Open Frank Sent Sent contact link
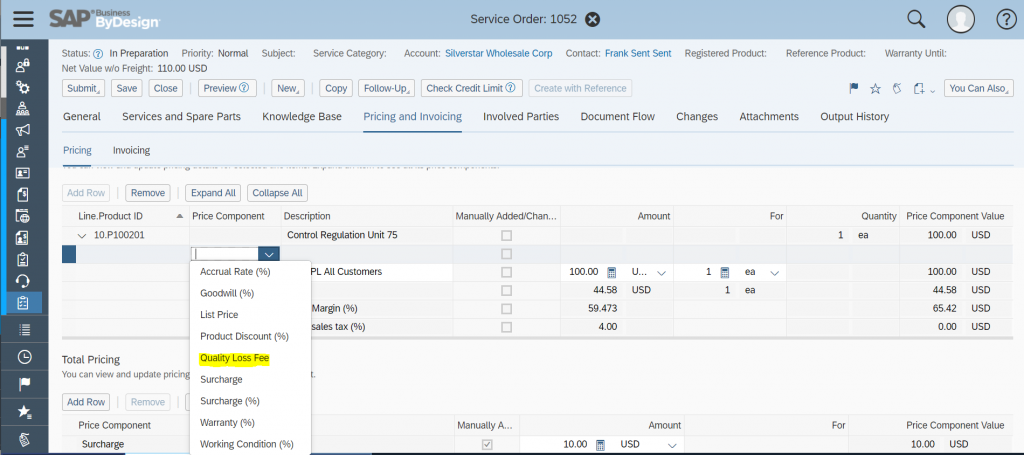 point(638,54)
